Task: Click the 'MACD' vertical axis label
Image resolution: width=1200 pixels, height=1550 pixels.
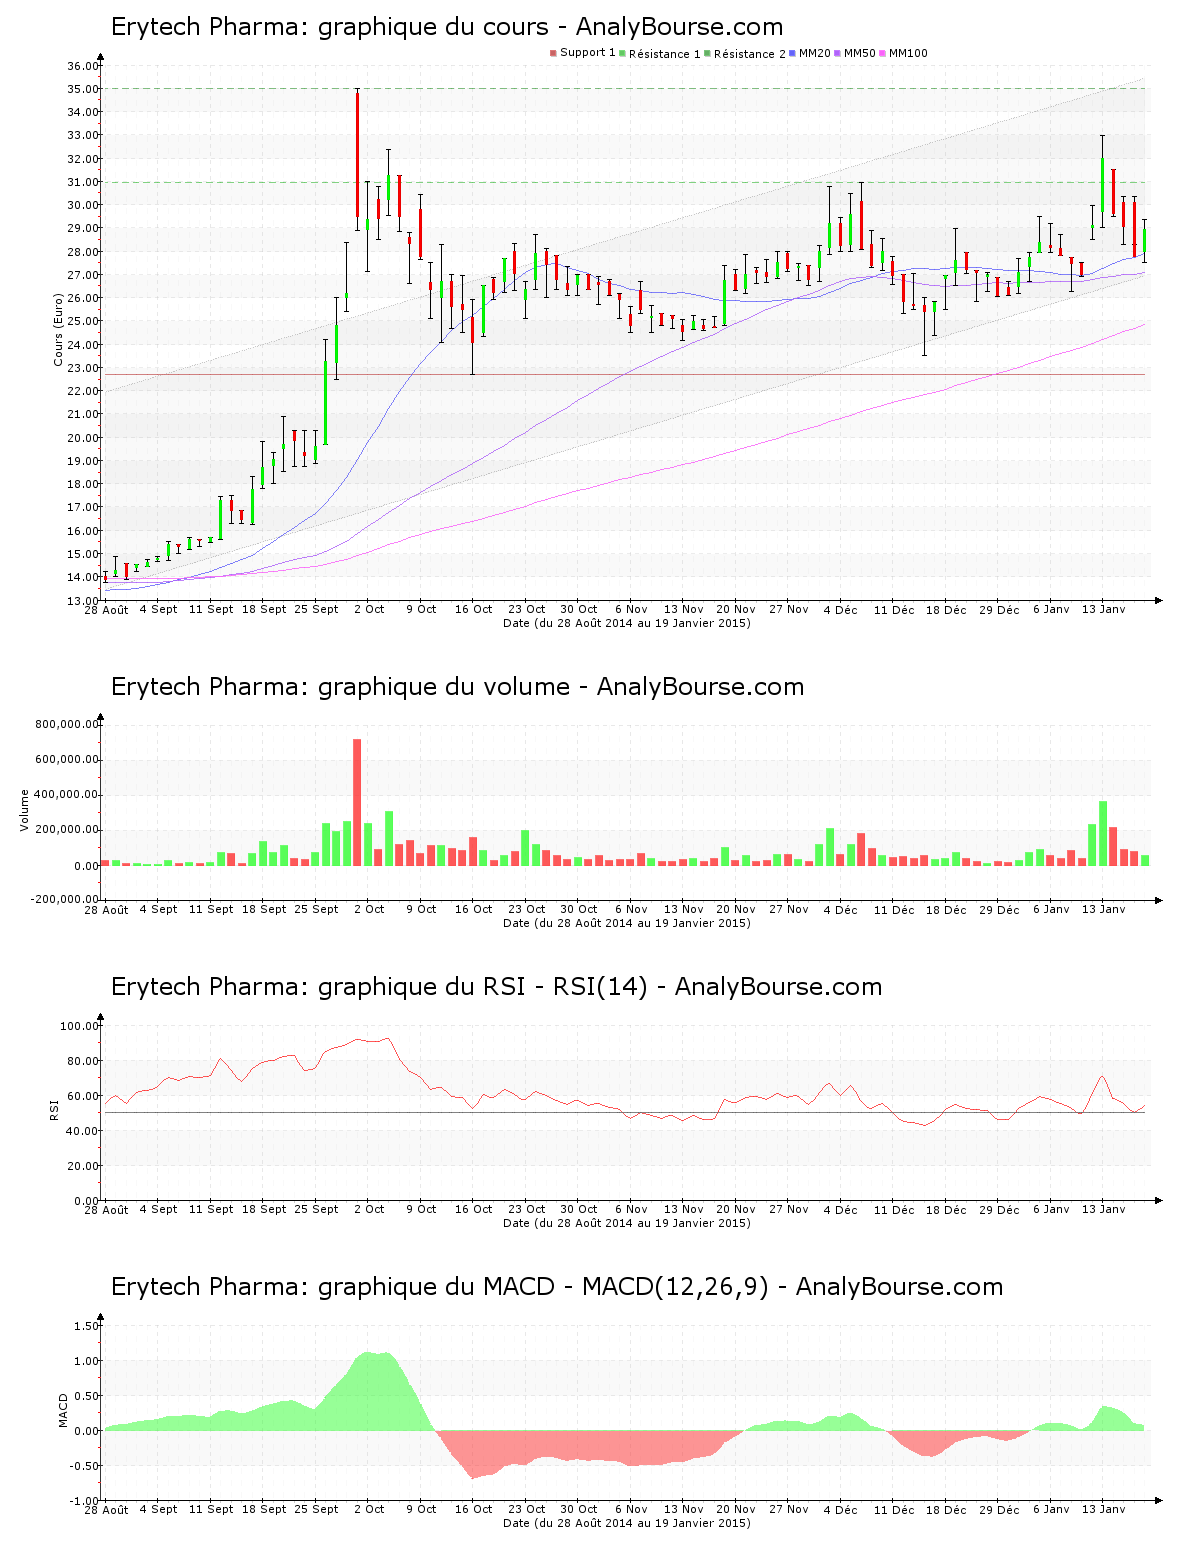Action: point(63,1410)
